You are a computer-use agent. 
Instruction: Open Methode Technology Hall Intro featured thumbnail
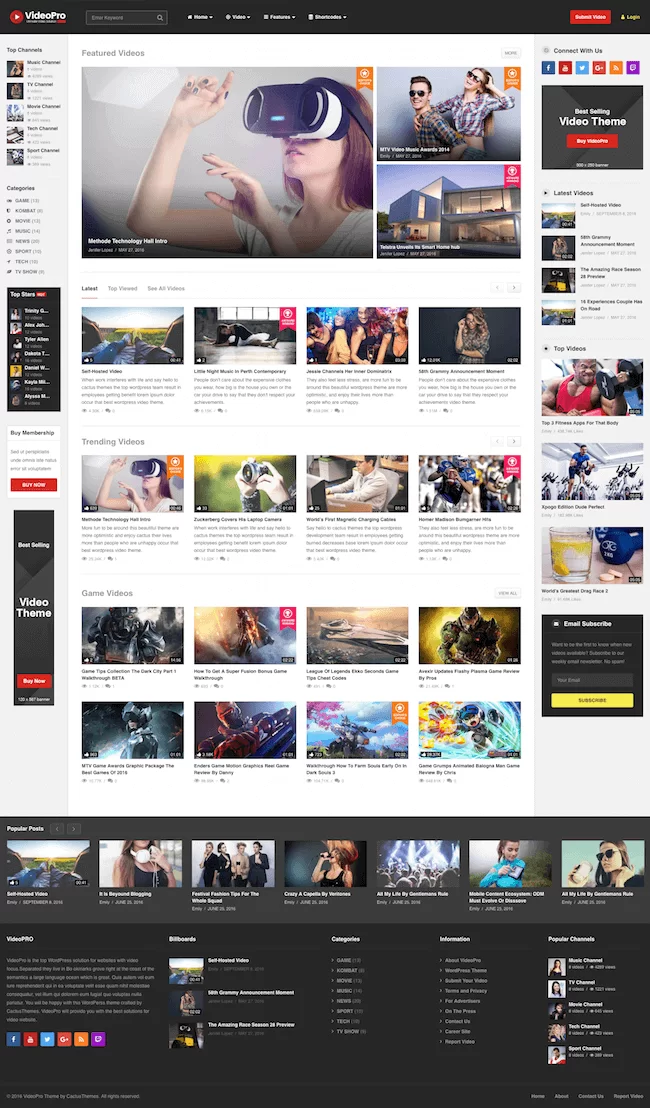[227, 163]
